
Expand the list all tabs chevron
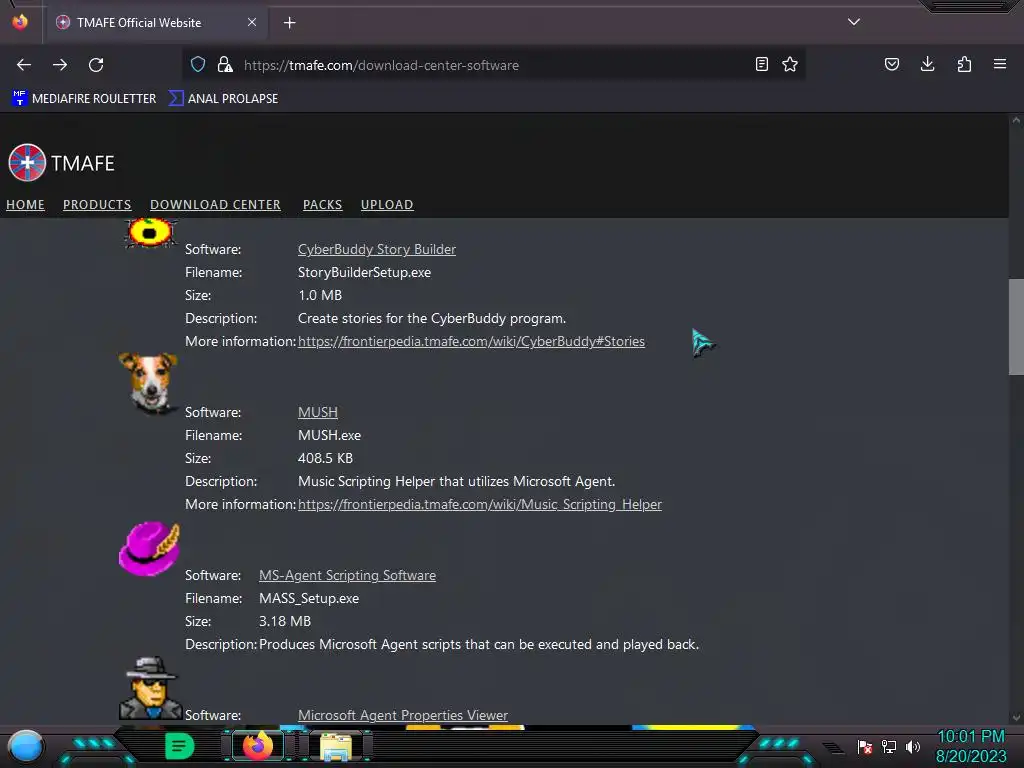click(854, 22)
